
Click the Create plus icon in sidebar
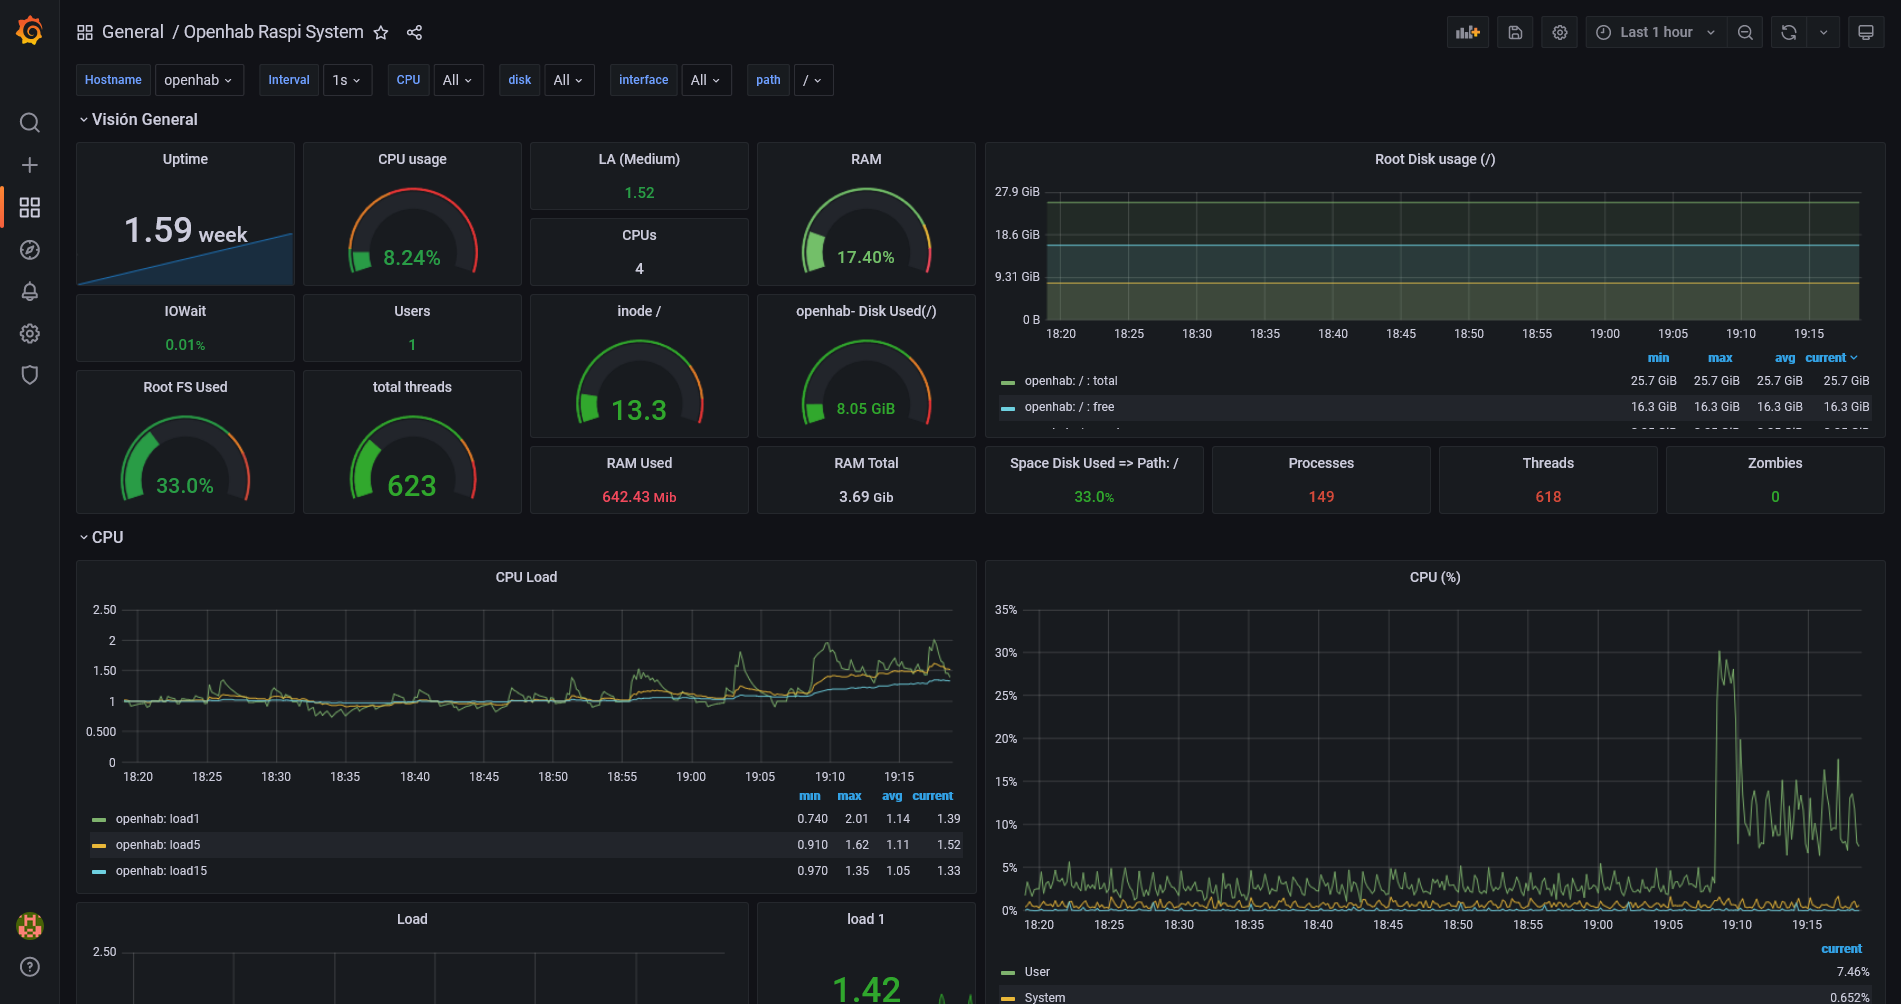(30, 165)
